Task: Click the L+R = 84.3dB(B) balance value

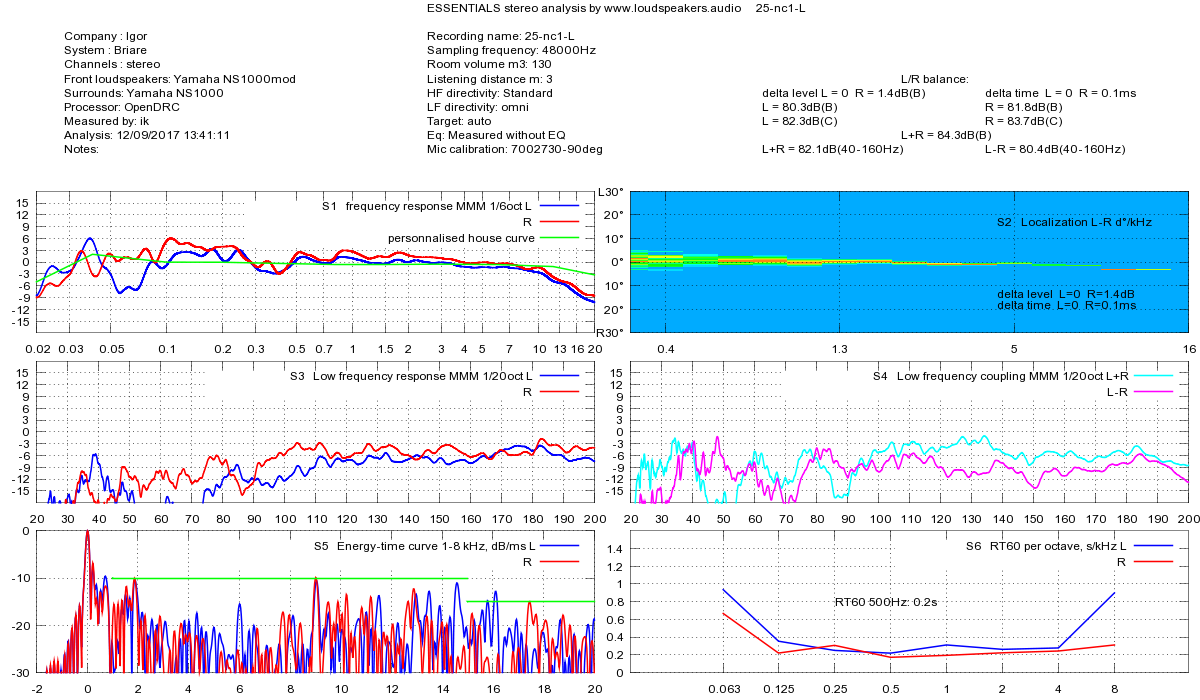Action: tap(946, 135)
